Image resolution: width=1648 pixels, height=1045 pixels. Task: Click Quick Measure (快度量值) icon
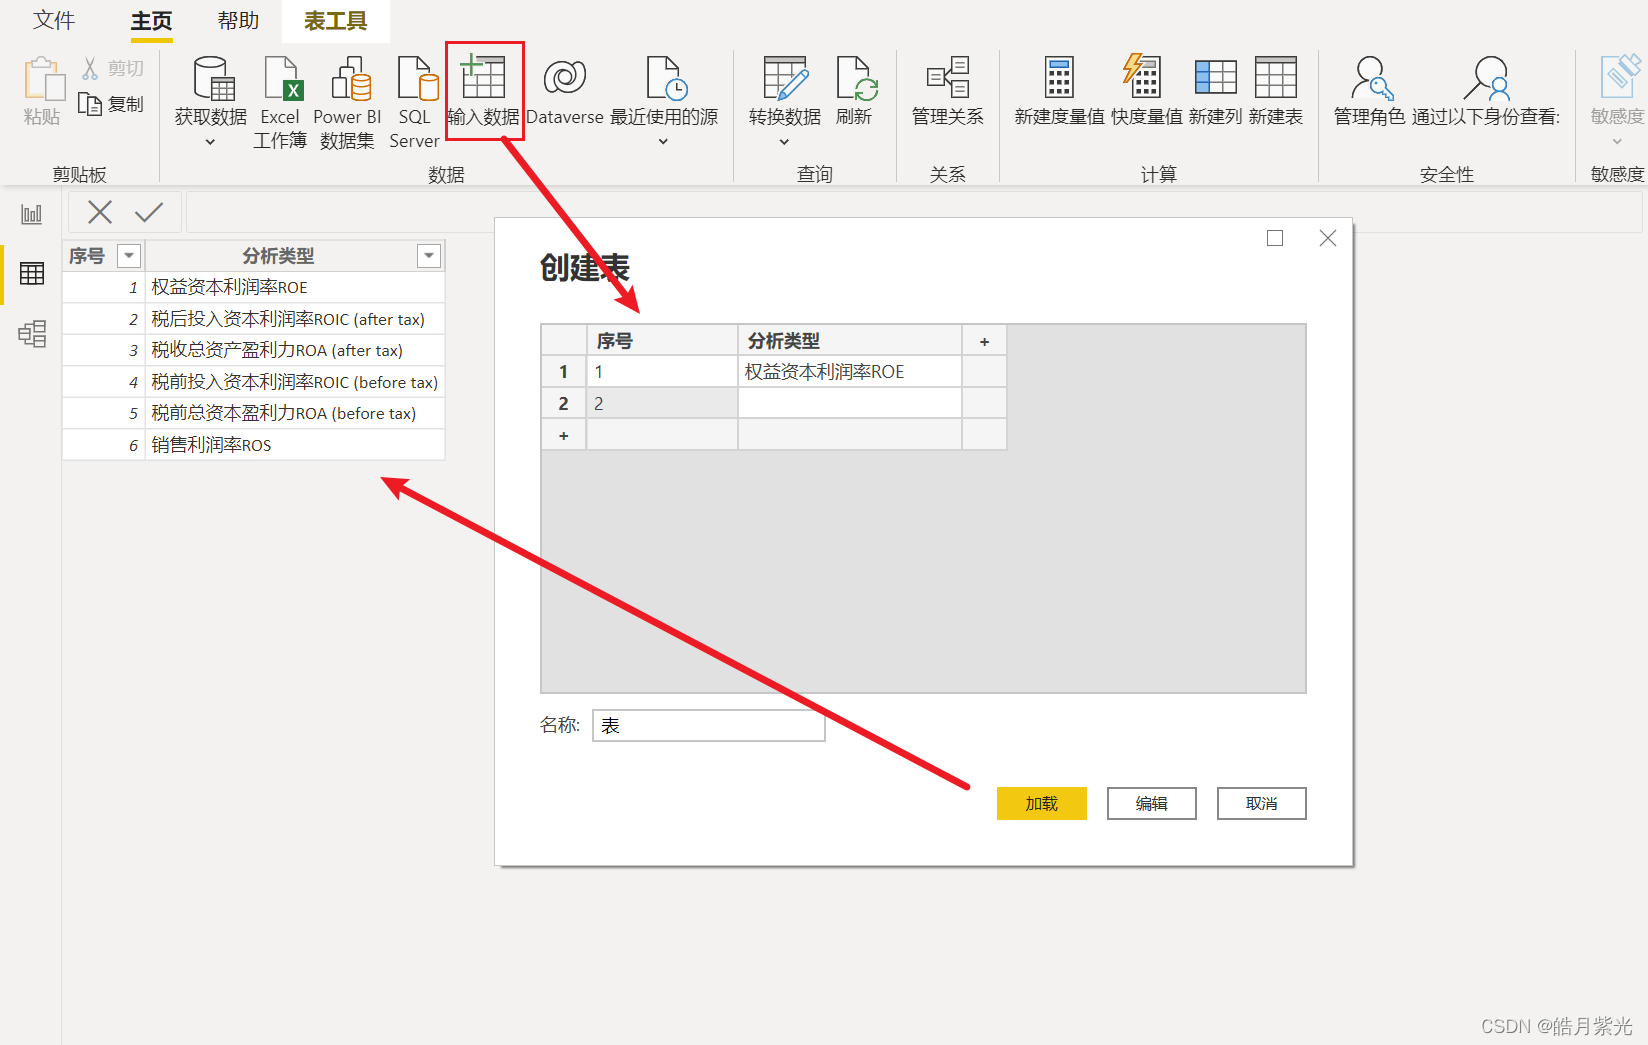(1143, 76)
